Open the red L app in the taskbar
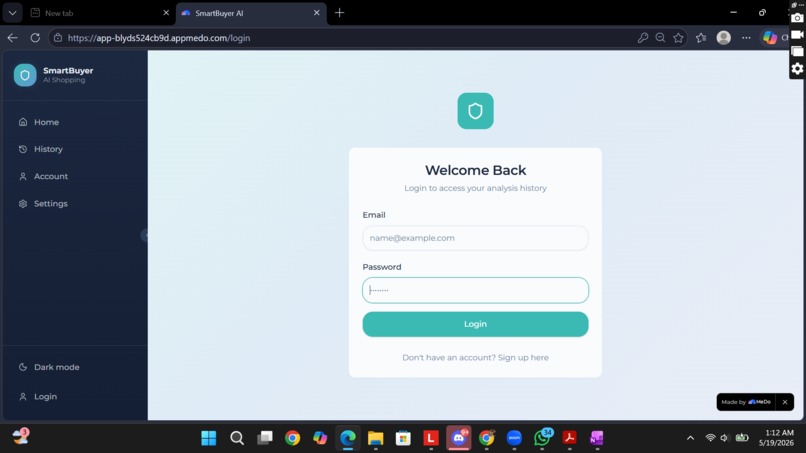 [x=431, y=438]
